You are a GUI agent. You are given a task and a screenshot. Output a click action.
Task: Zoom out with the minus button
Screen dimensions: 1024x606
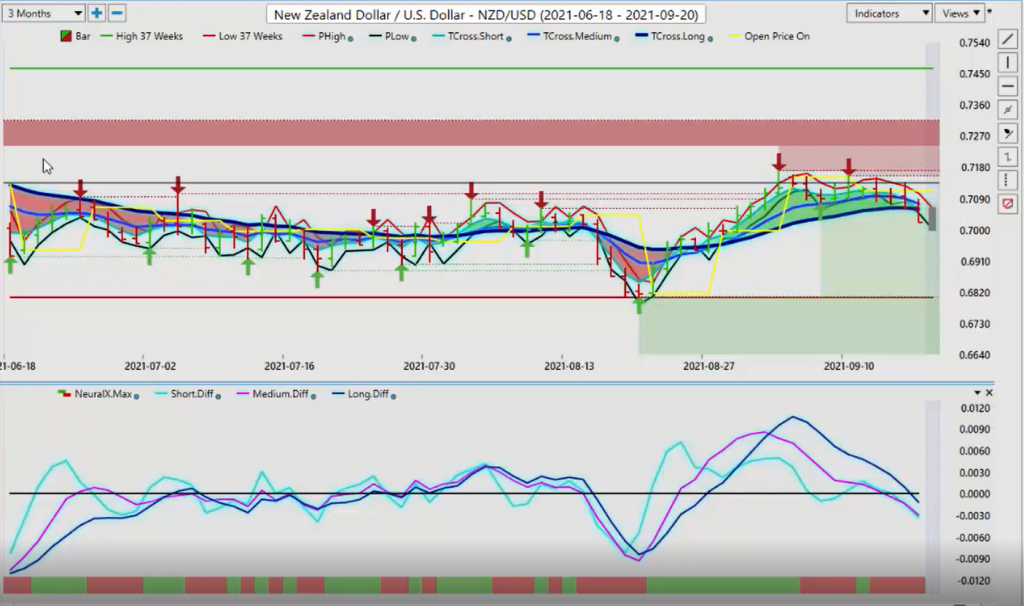[116, 13]
